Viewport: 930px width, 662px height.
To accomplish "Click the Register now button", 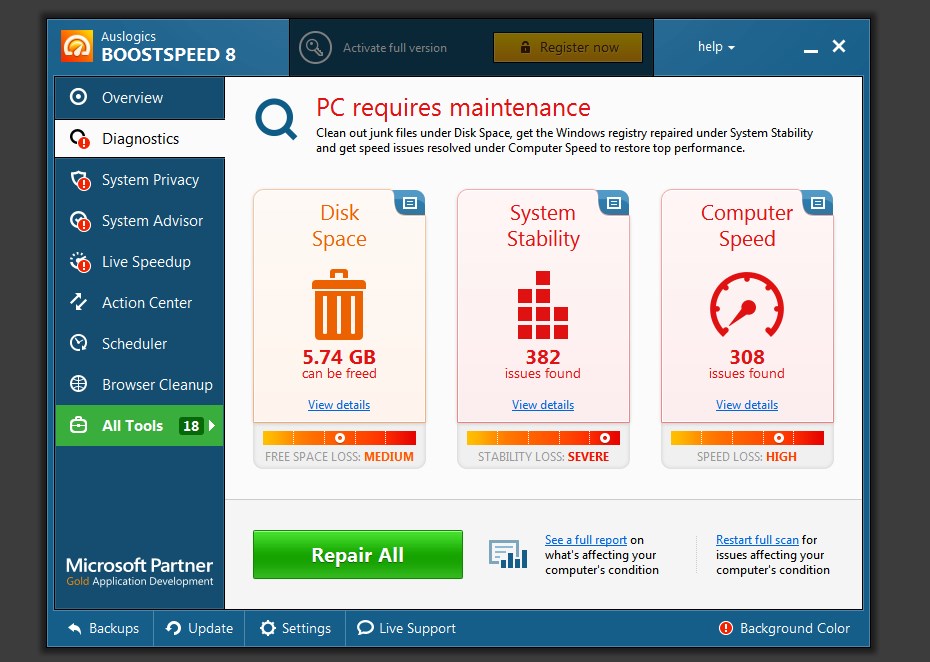I will tap(567, 47).
